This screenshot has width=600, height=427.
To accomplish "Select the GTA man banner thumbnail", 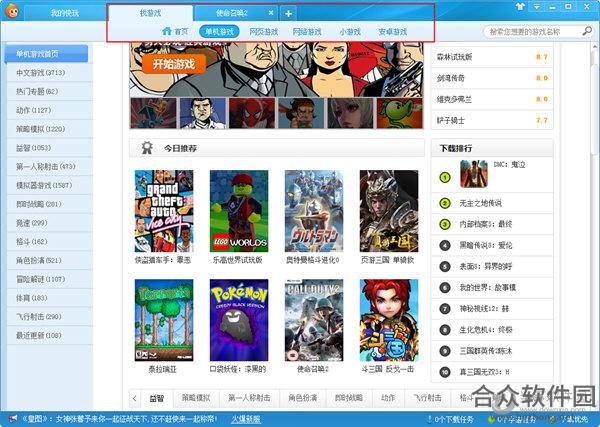I will click(203, 113).
